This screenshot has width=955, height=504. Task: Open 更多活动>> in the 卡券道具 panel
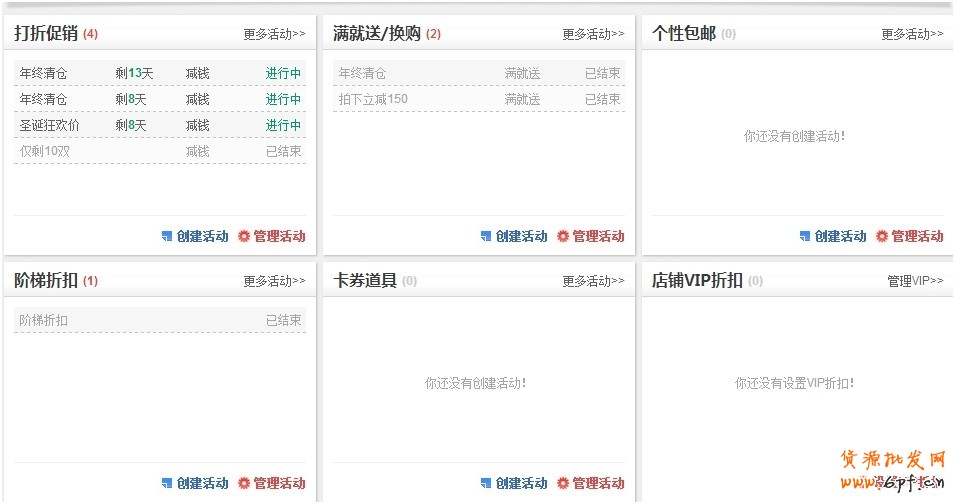tap(593, 281)
